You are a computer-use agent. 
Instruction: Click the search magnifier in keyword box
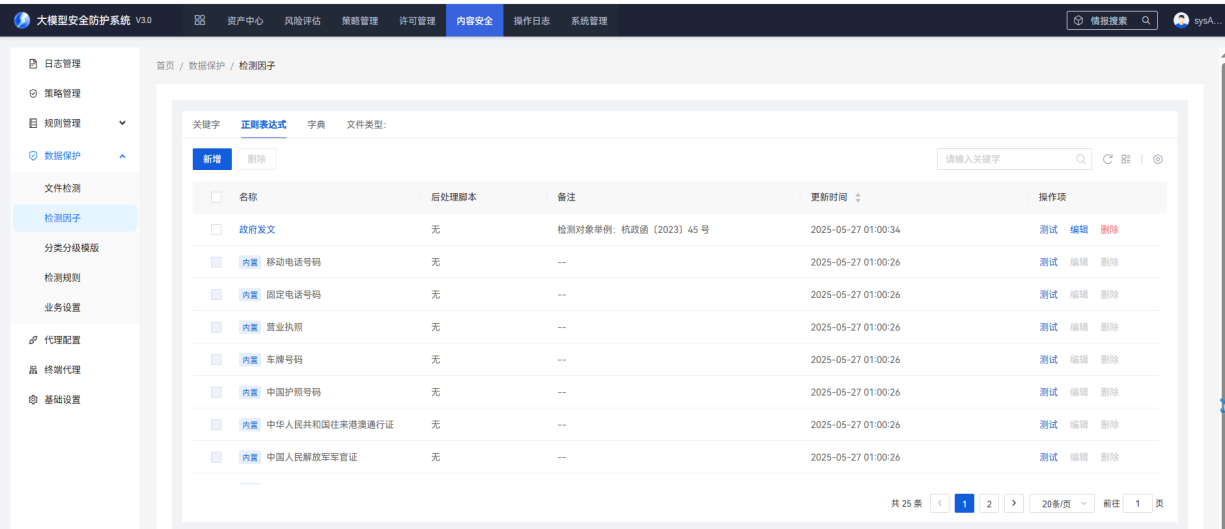(1081, 159)
